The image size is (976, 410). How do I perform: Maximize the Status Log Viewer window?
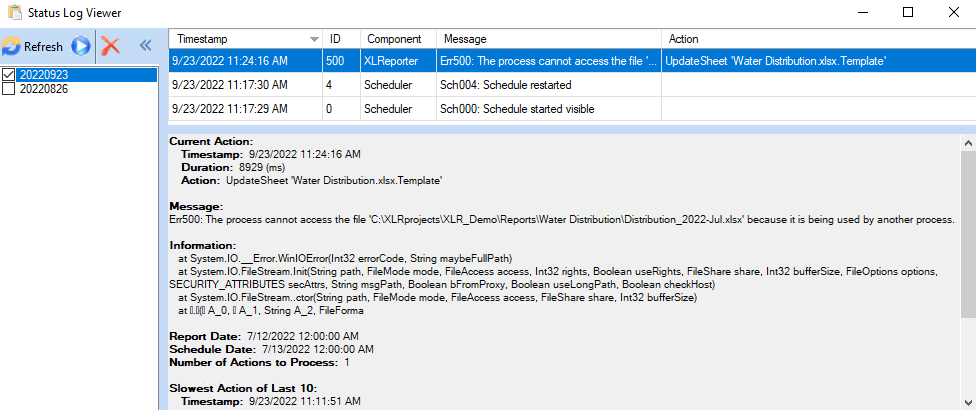908,12
